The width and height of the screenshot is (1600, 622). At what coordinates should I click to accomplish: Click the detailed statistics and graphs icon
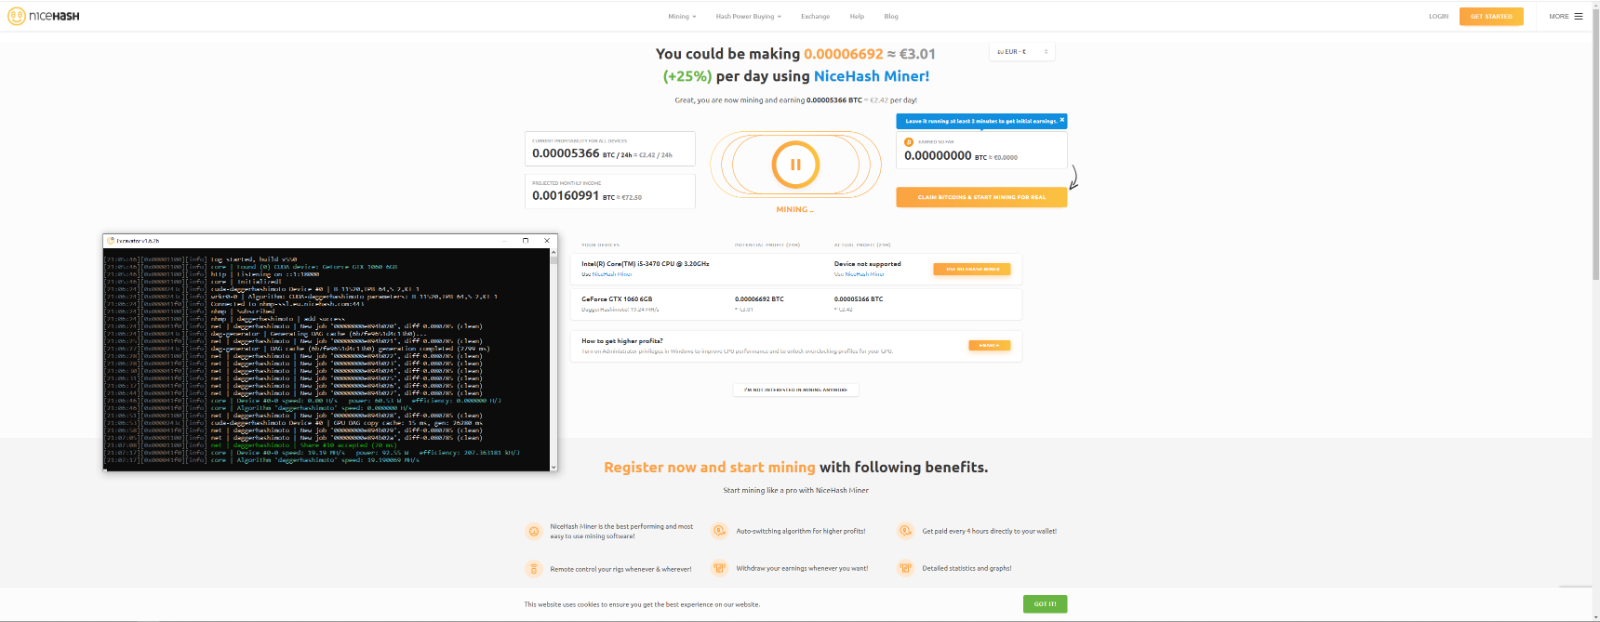(x=905, y=568)
